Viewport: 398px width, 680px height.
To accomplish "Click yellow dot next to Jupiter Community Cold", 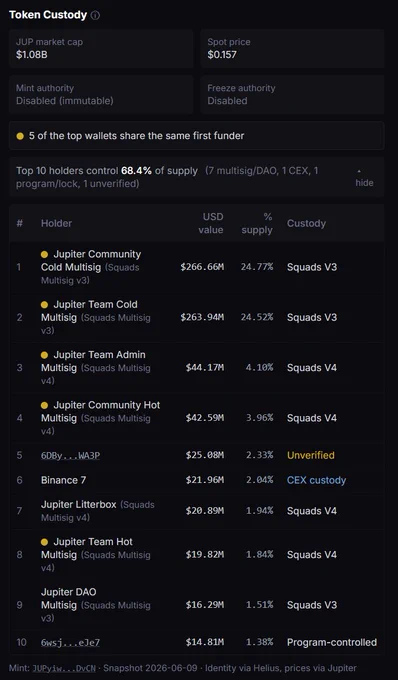I will pos(44,255).
